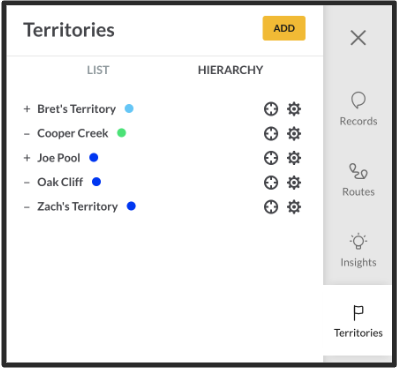Screen dimensions: 397x368
Task: Expand Bret's Territory with plus sign
Action: (x=27, y=109)
